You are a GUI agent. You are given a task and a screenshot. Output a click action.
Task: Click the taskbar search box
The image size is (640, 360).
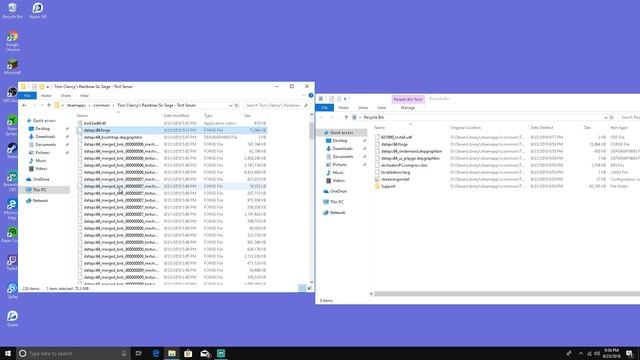point(73,353)
